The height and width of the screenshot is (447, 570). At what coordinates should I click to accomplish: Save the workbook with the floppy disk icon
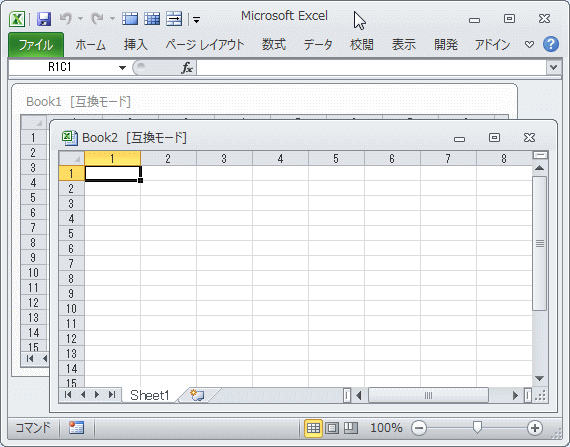pyautogui.click(x=44, y=19)
